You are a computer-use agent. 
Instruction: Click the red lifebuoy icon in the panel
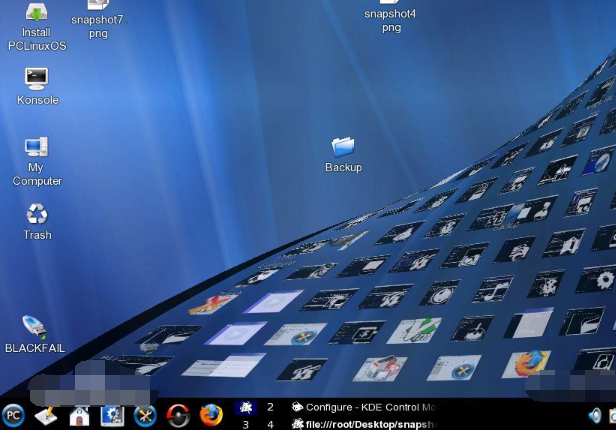178,415
